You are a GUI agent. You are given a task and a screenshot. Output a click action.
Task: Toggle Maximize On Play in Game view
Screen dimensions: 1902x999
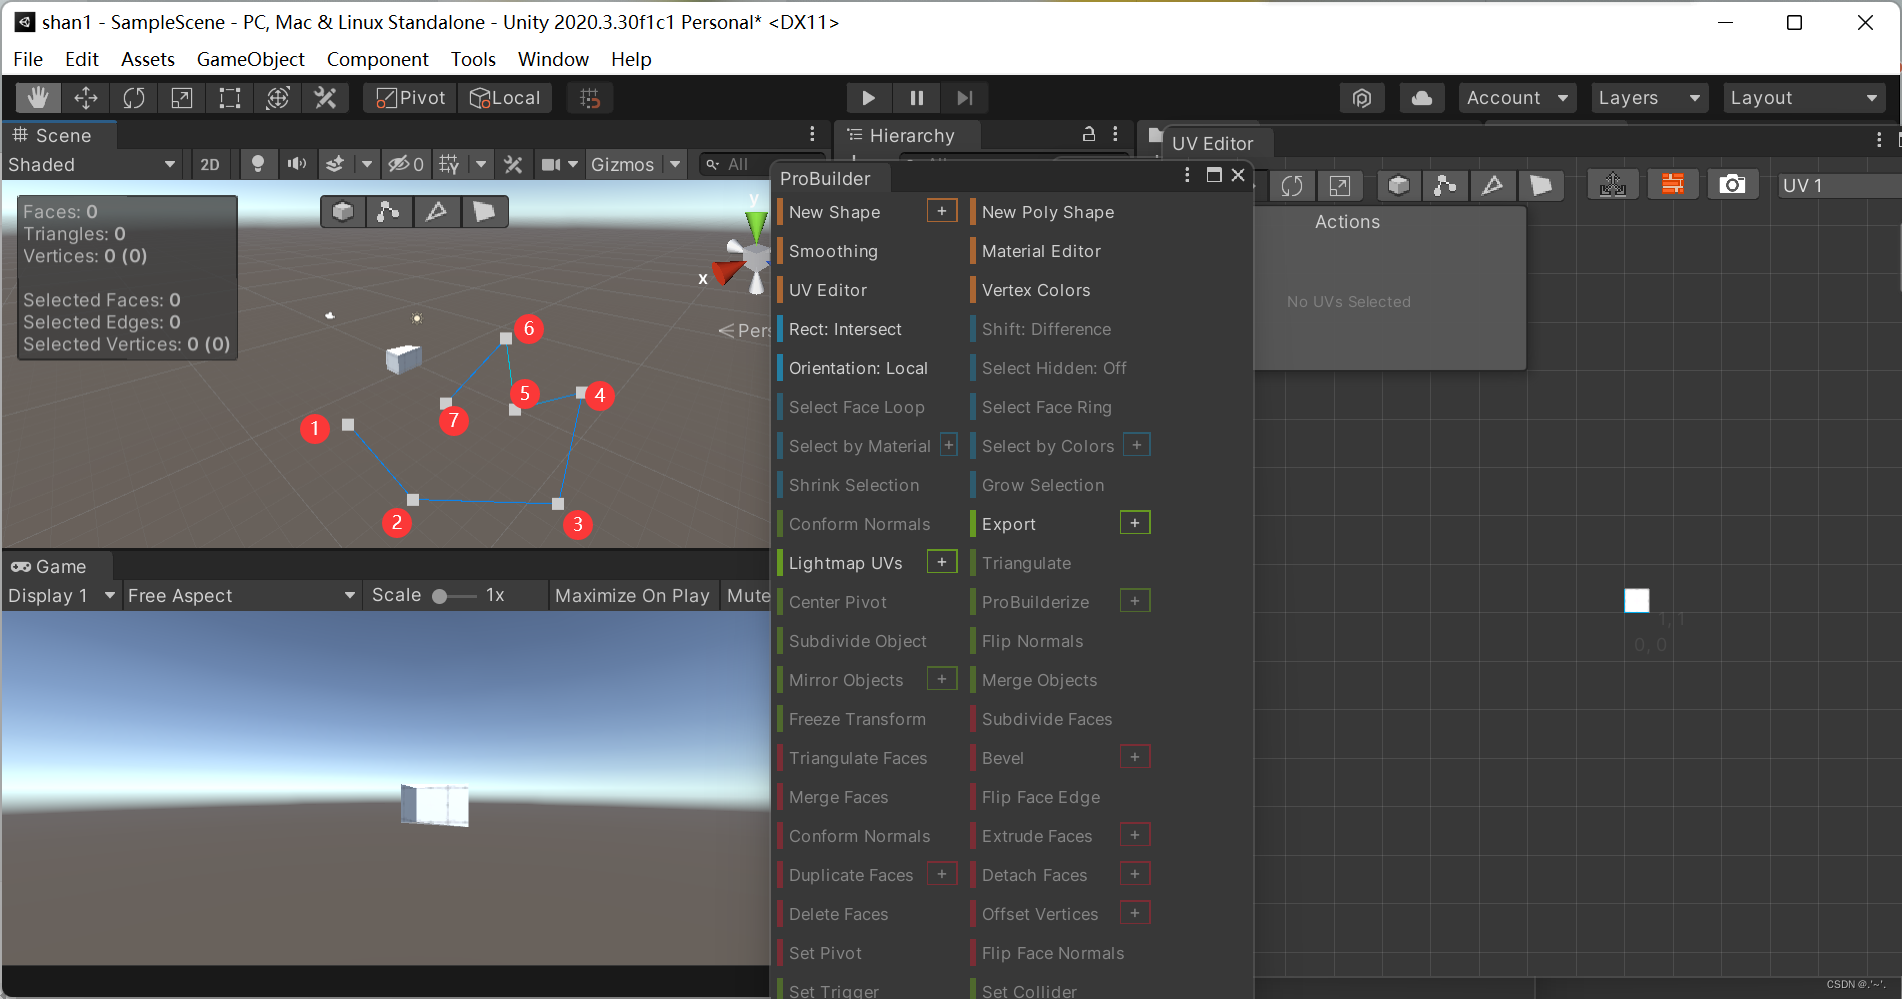[x=632, y=595]
